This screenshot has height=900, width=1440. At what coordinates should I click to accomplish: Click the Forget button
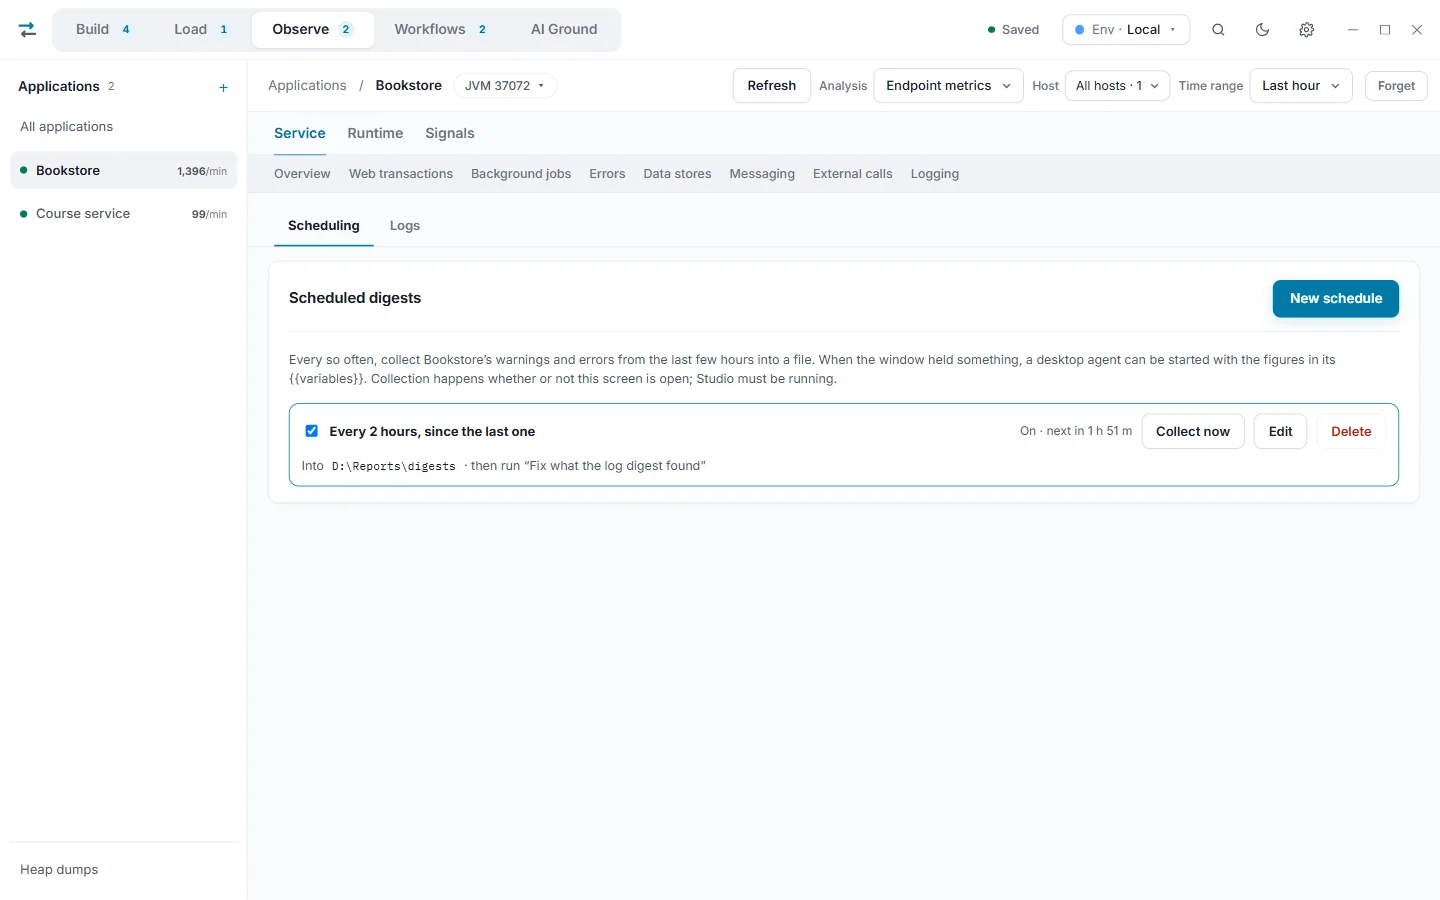pyautogui.click(x=1396, y=86)
